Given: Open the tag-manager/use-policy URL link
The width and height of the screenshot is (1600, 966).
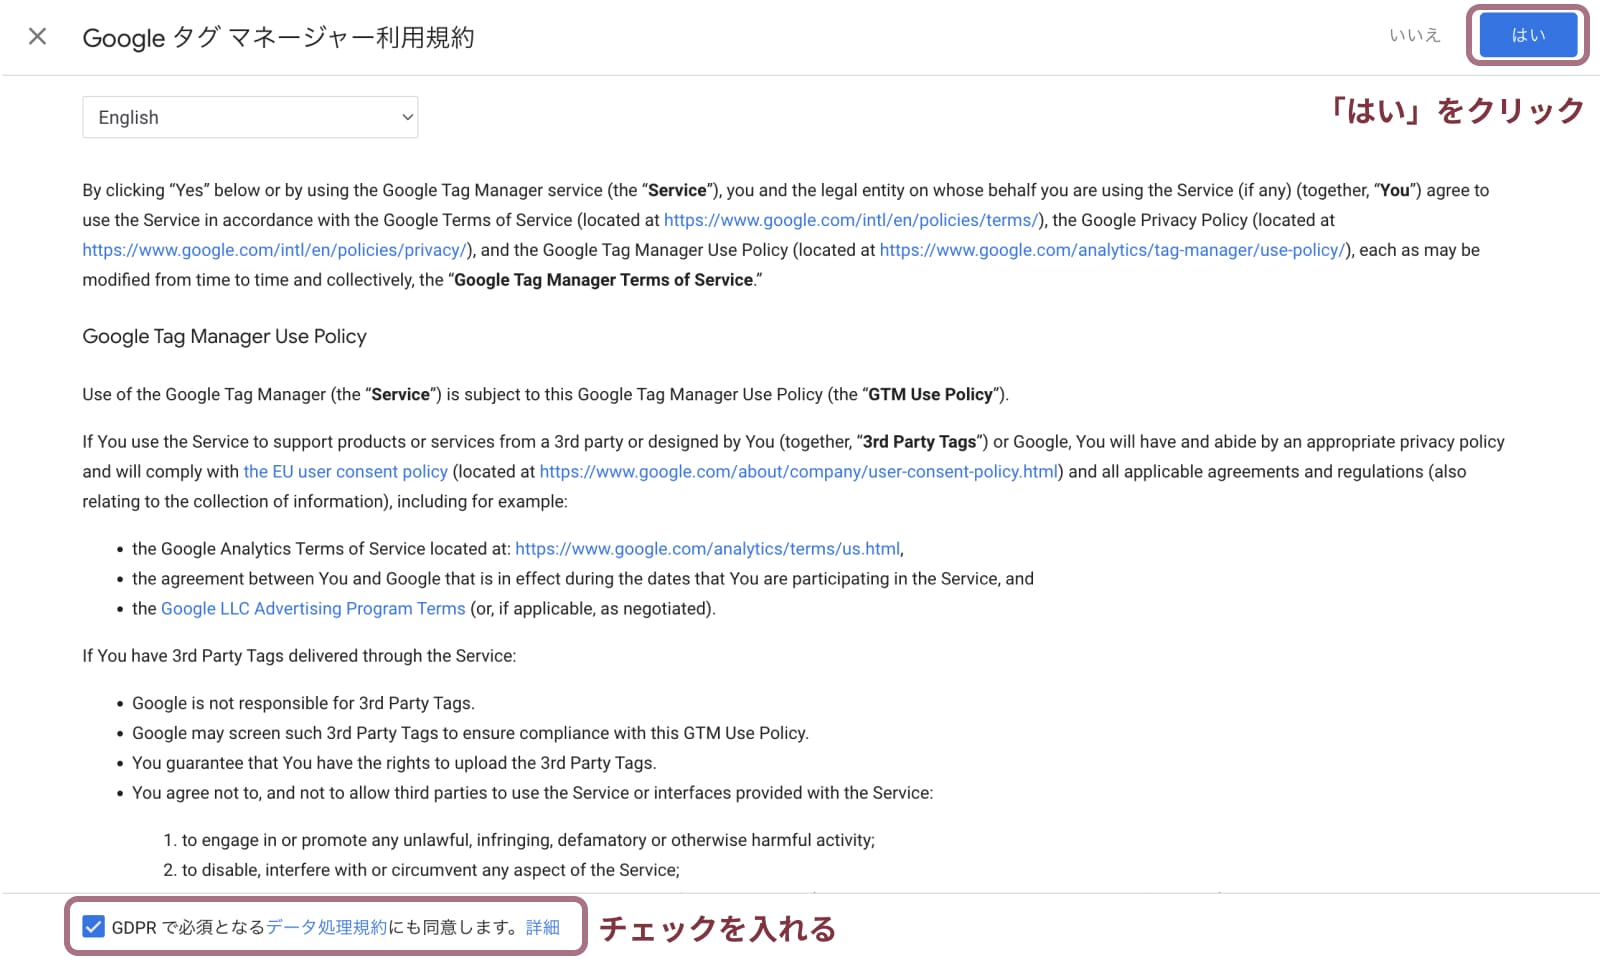Looking at the screenshot, I should tap(1113, 250).
